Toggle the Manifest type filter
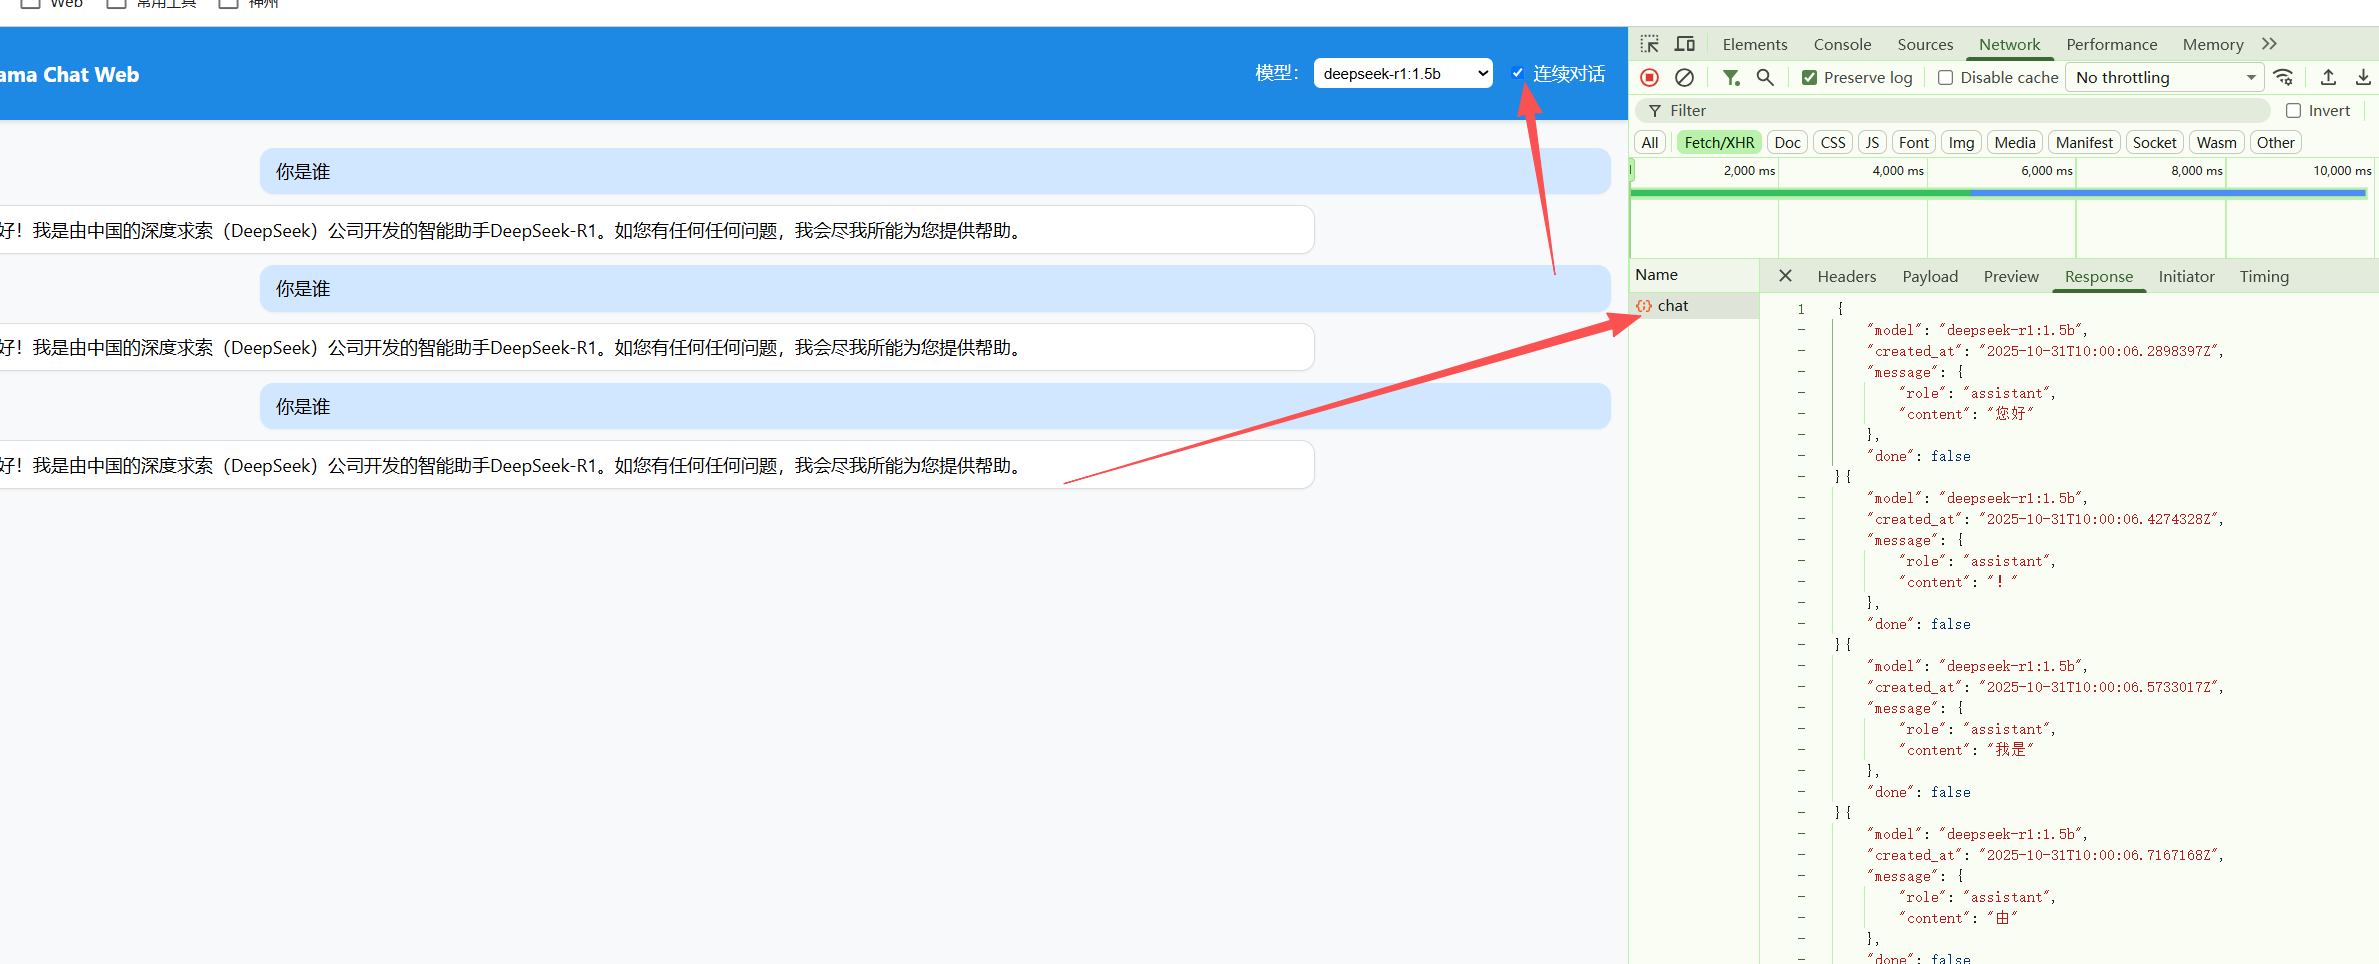Image resolution: width=2379 pixels, height=964 pixels. (2084, 143)
